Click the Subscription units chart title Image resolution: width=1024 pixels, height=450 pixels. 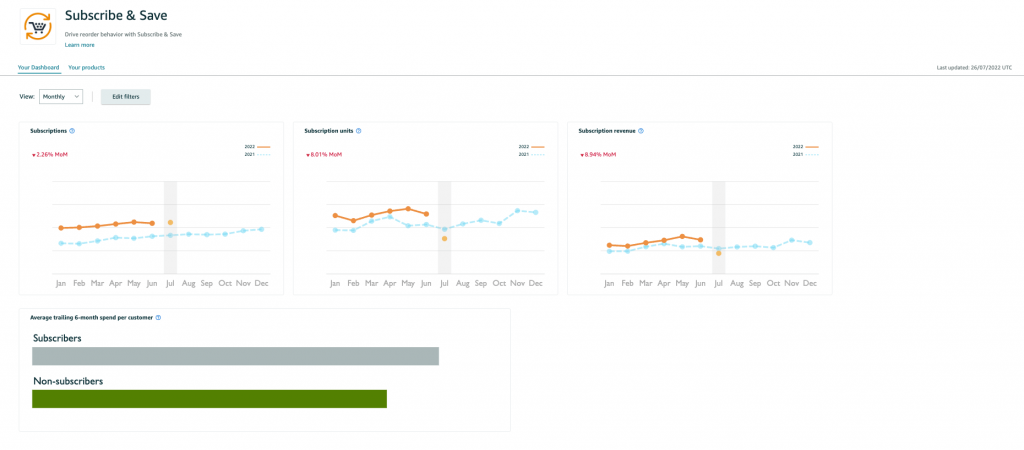328,131
